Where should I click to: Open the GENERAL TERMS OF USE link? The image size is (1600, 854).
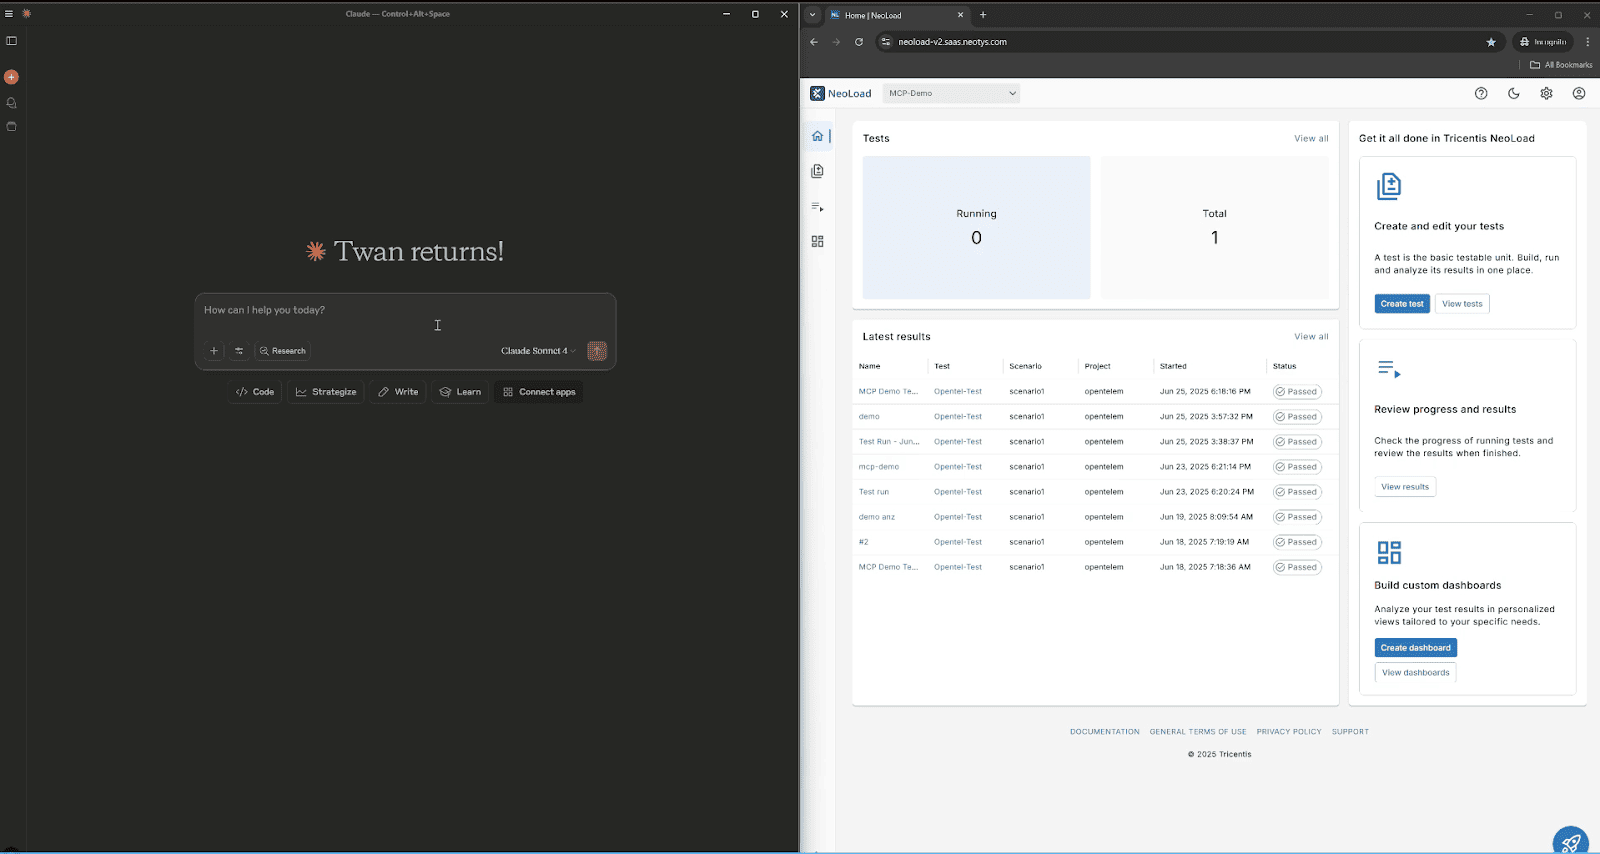click(x=1198, y=732)
